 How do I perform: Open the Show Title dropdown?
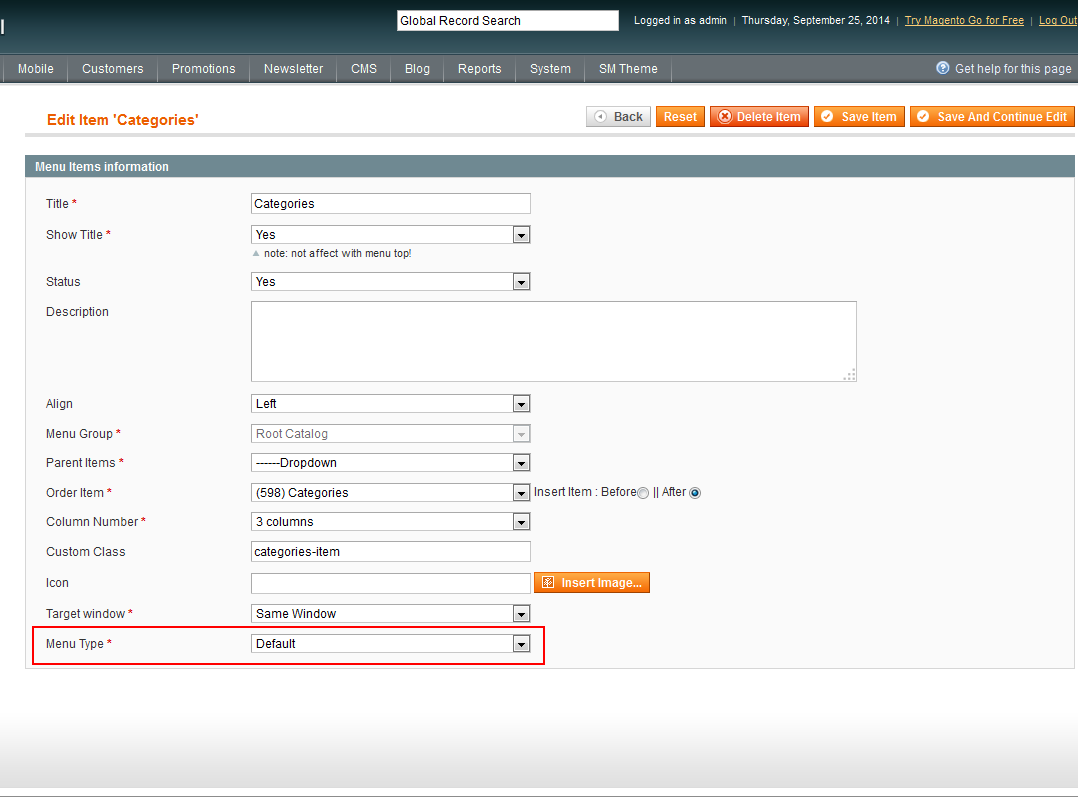tap(390, 235)
